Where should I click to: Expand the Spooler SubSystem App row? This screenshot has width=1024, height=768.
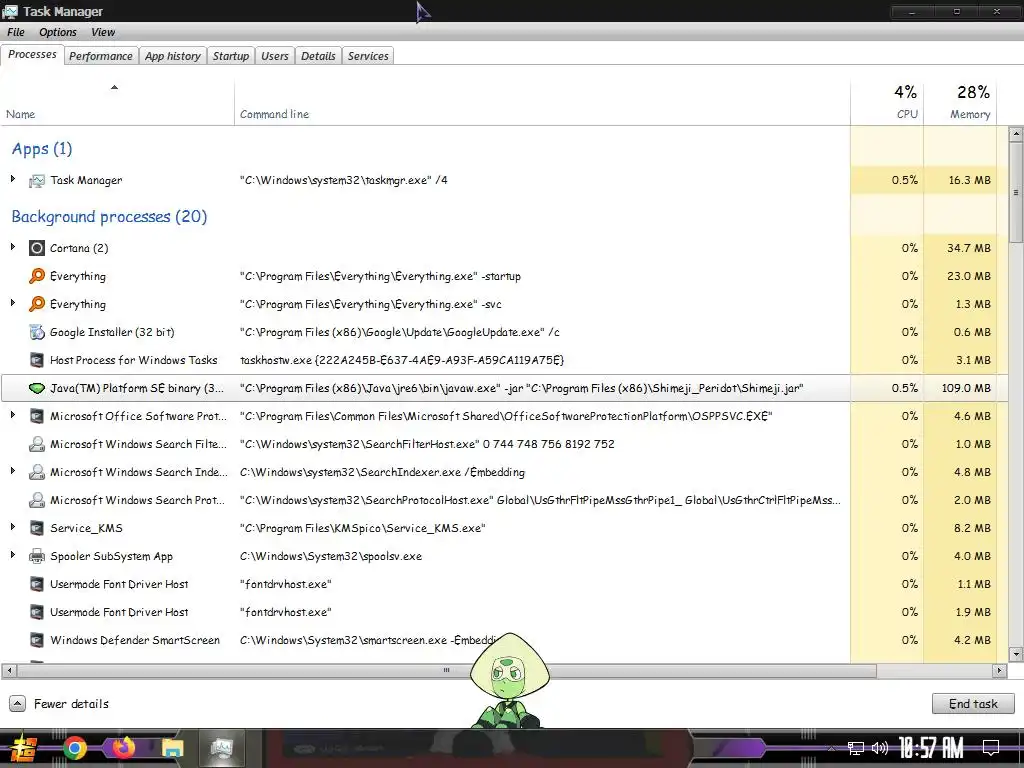(12, 555)
